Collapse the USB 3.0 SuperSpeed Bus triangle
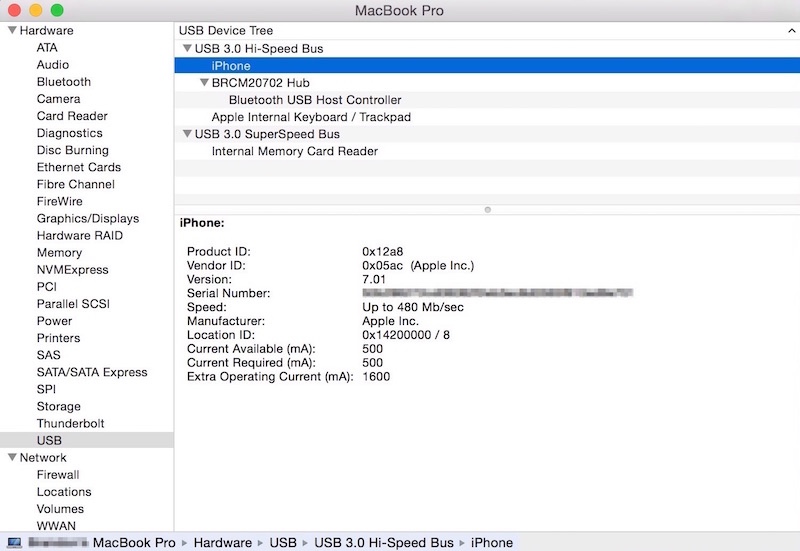This screenshot has height=551, width=800. (x=187, y=134)
